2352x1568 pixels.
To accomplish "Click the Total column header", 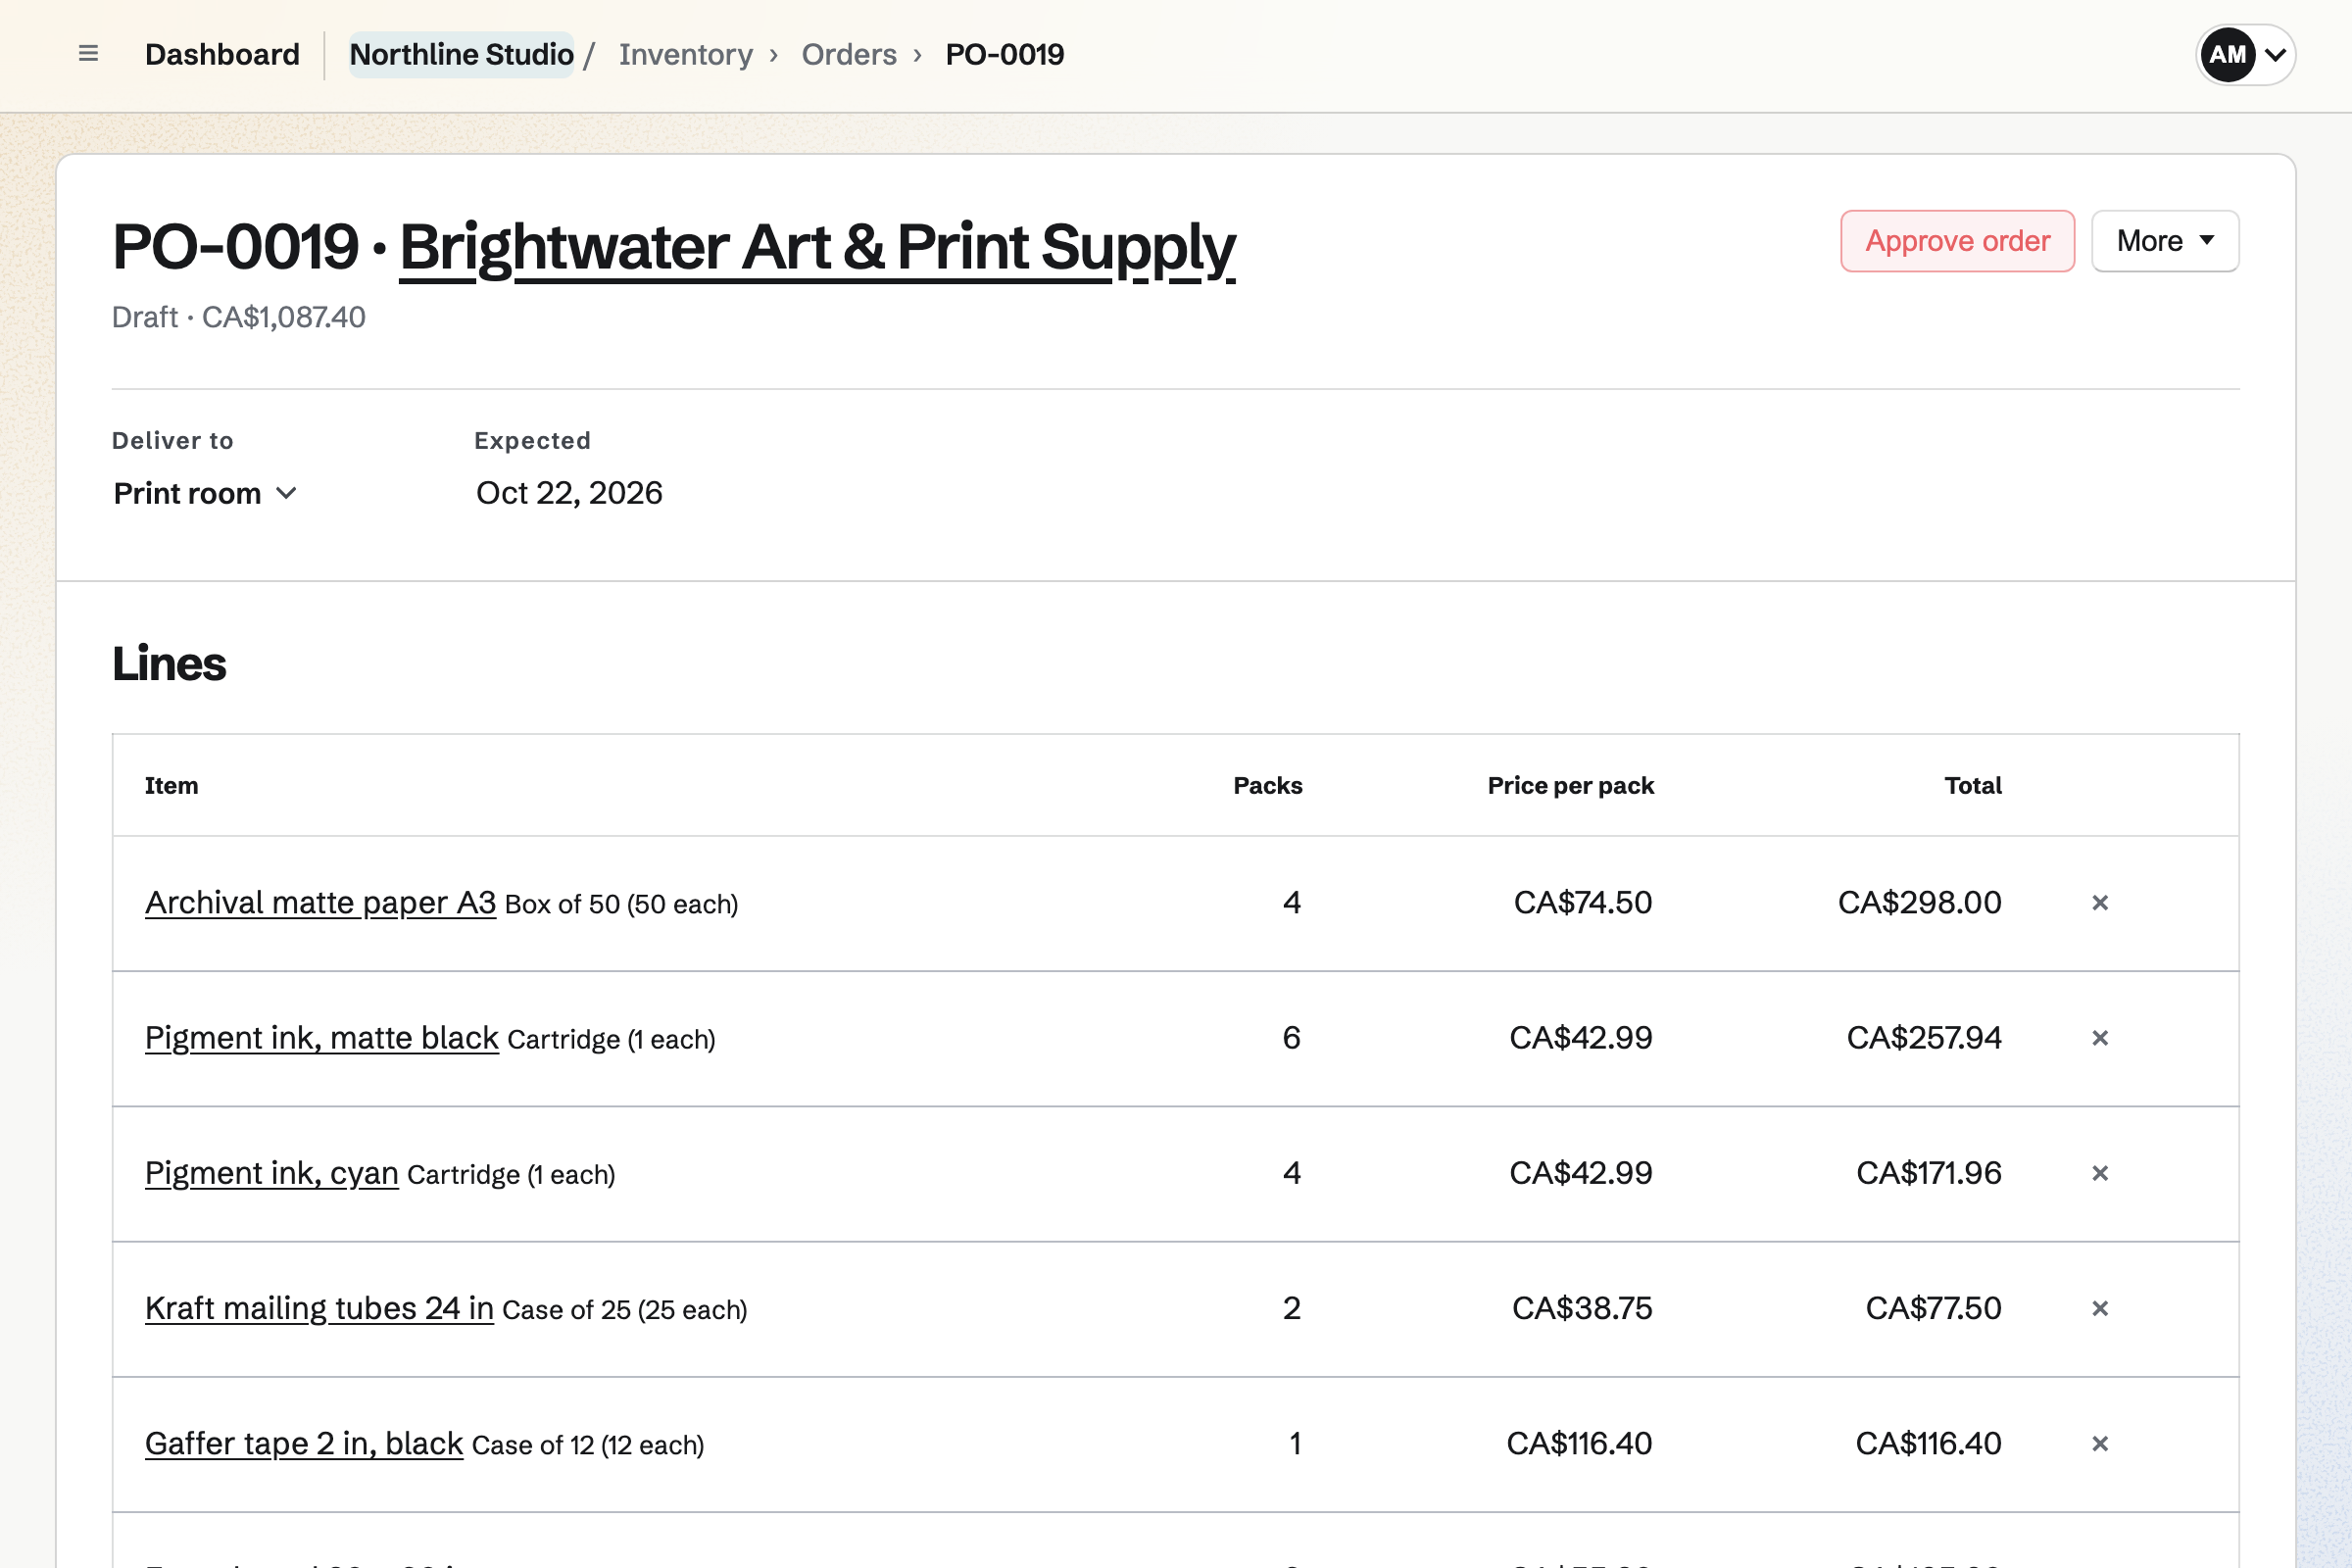I will point(1973,786).
